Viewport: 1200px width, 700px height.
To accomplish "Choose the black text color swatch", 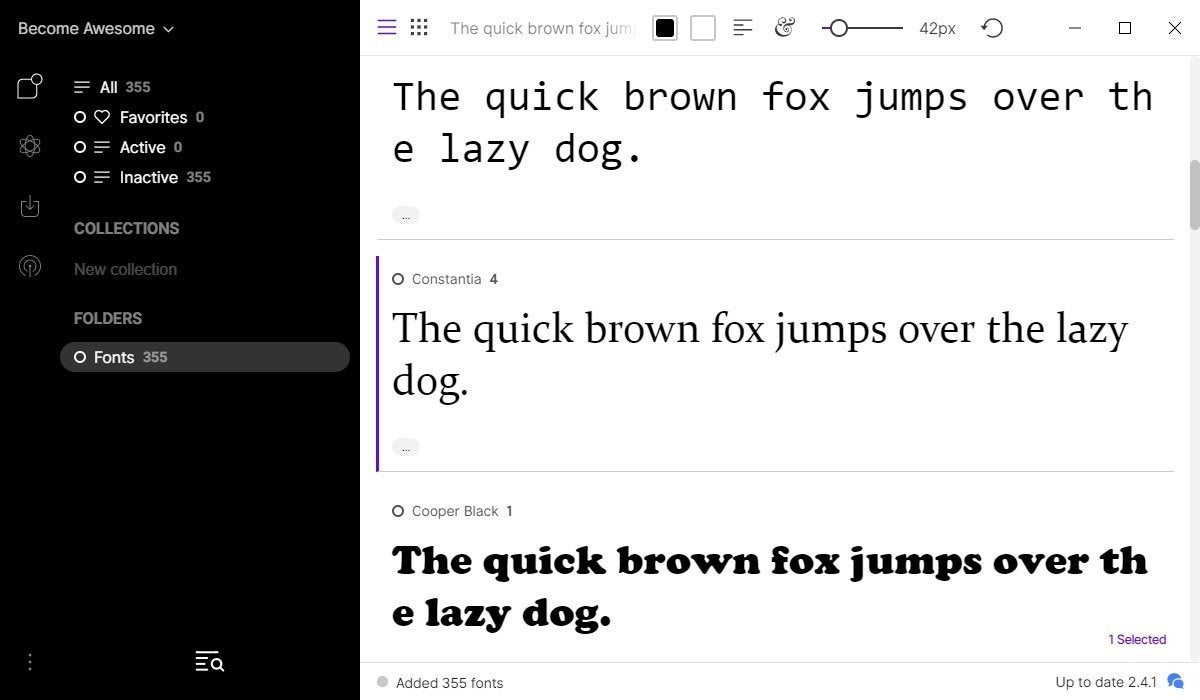I will pyautogui.click(x=665, y=28).
